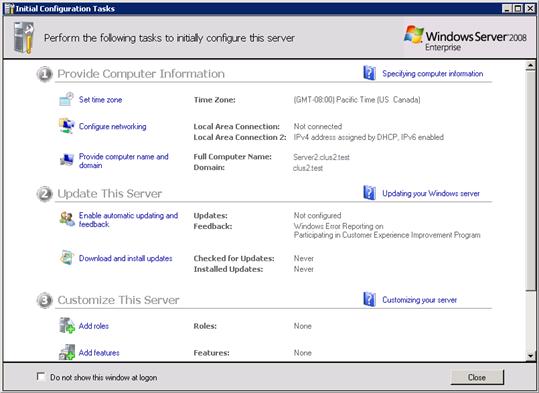Open Provide computer name and domain link
The height and width of the screenshot is (393, 539).
[124, 161]
